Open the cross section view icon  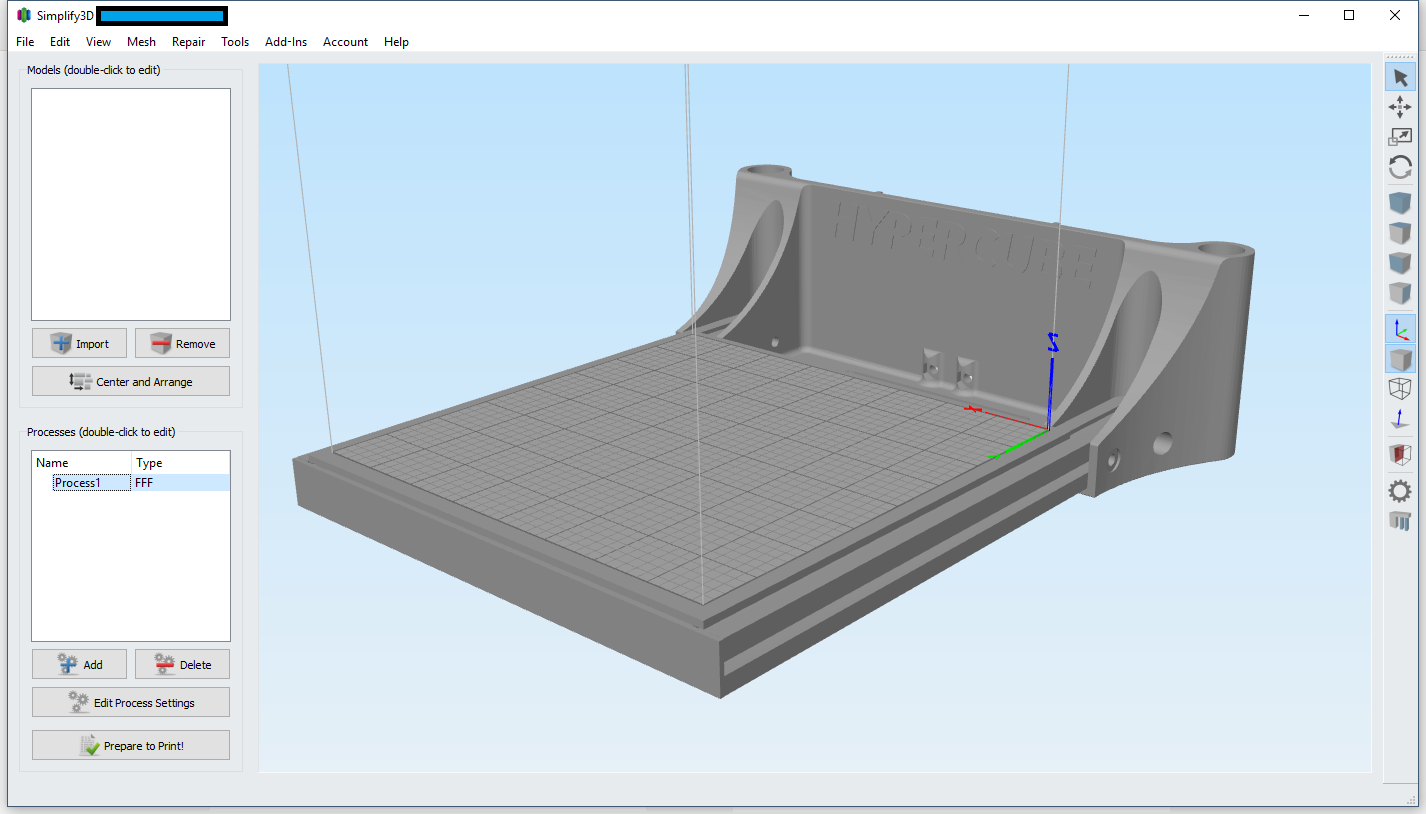pyautogui.click(x=1400, y=456)
